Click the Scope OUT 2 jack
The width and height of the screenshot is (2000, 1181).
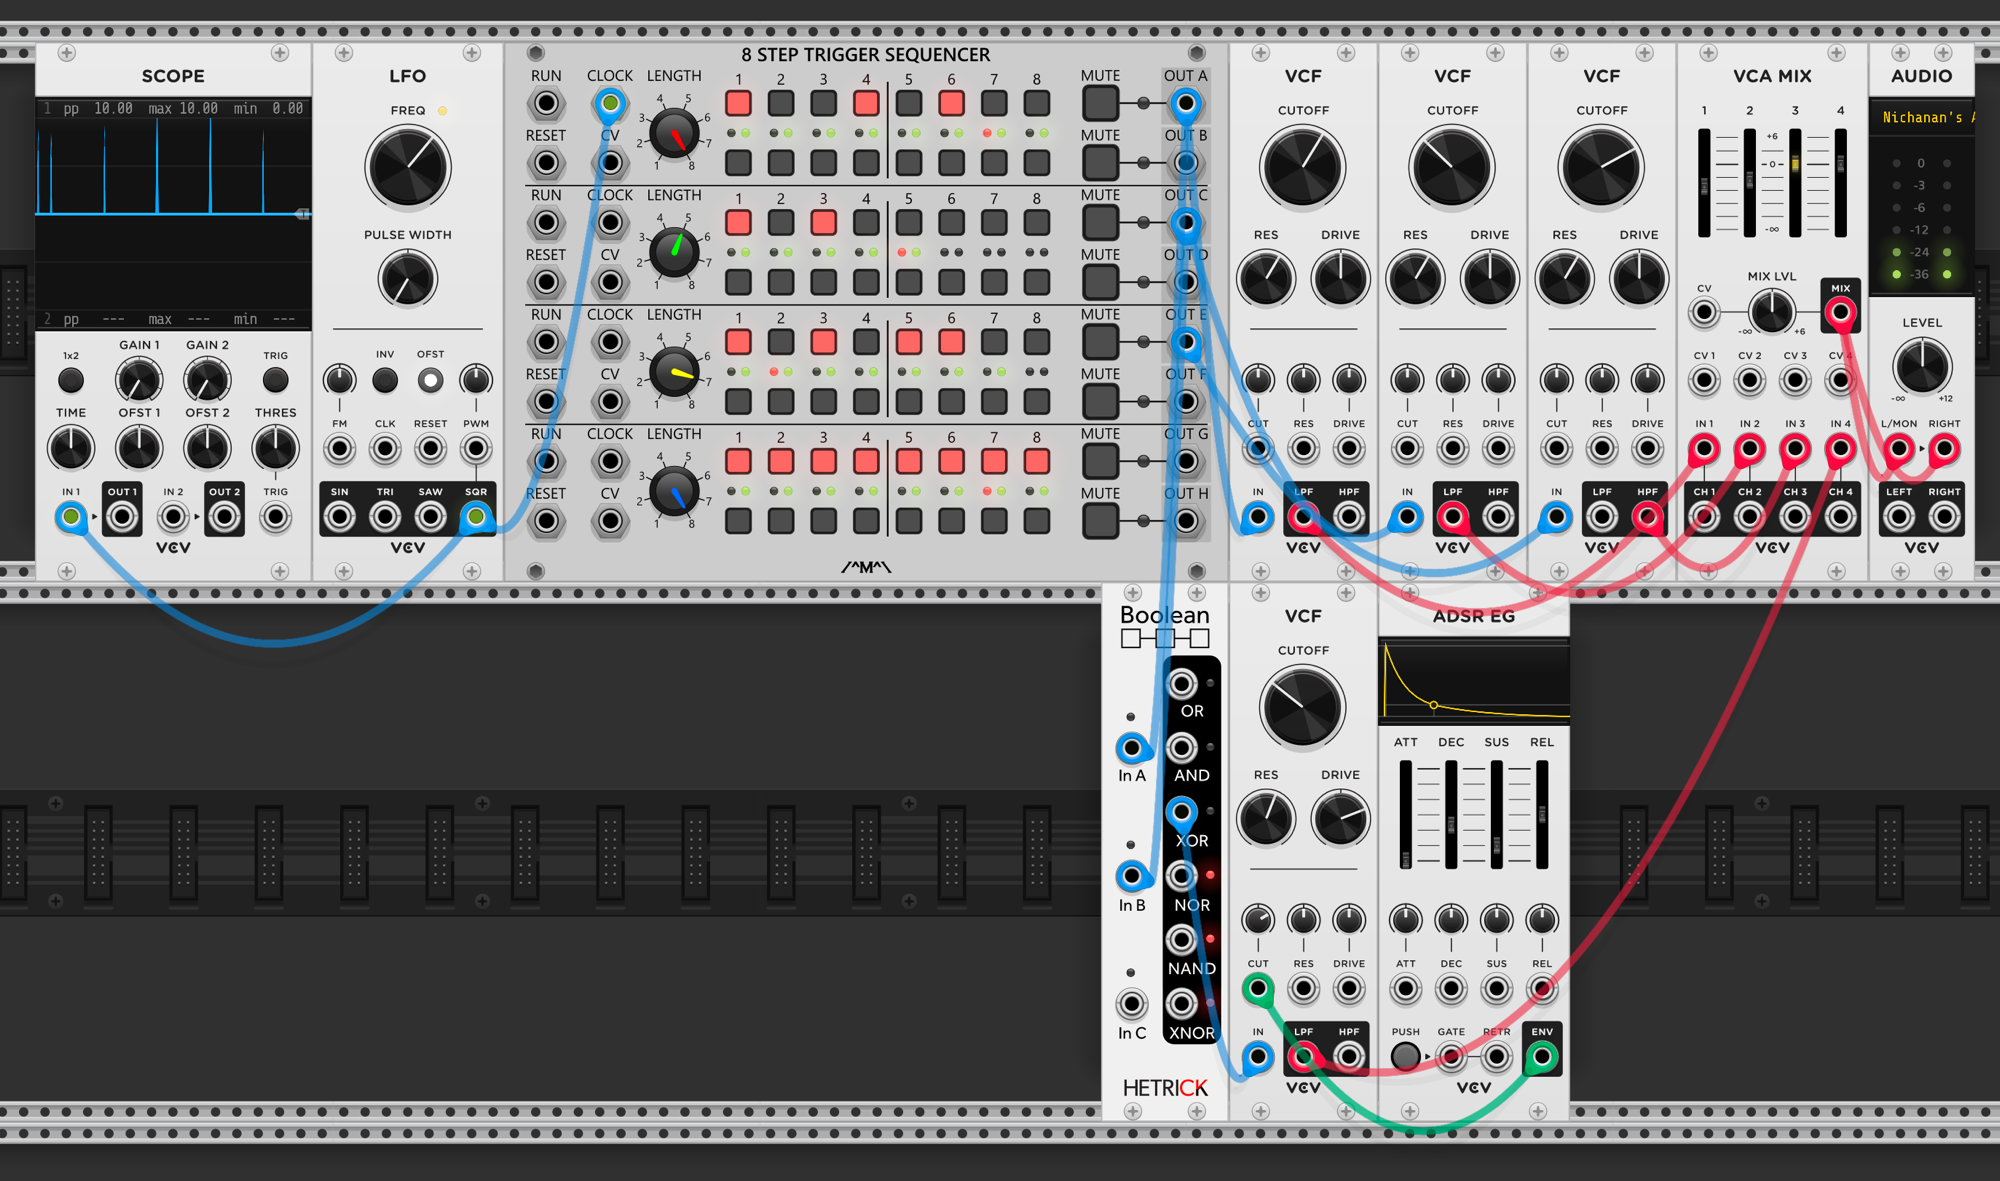225,517
